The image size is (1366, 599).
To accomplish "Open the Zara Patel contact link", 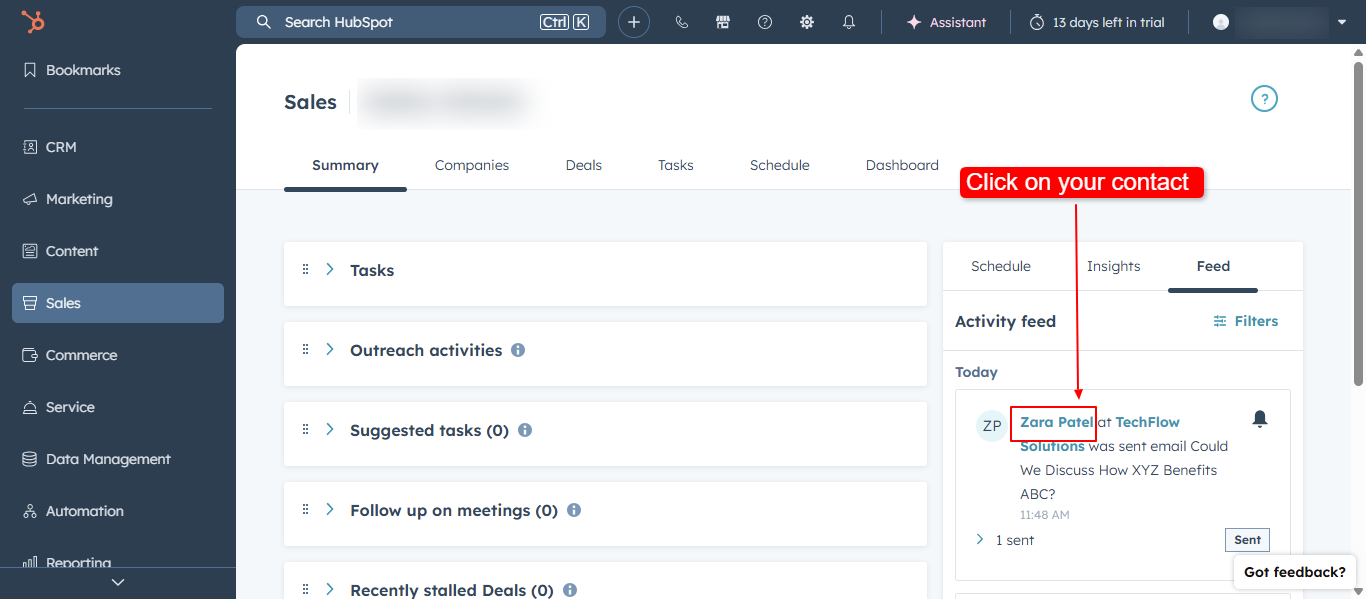I will (x=1053, y=422).
